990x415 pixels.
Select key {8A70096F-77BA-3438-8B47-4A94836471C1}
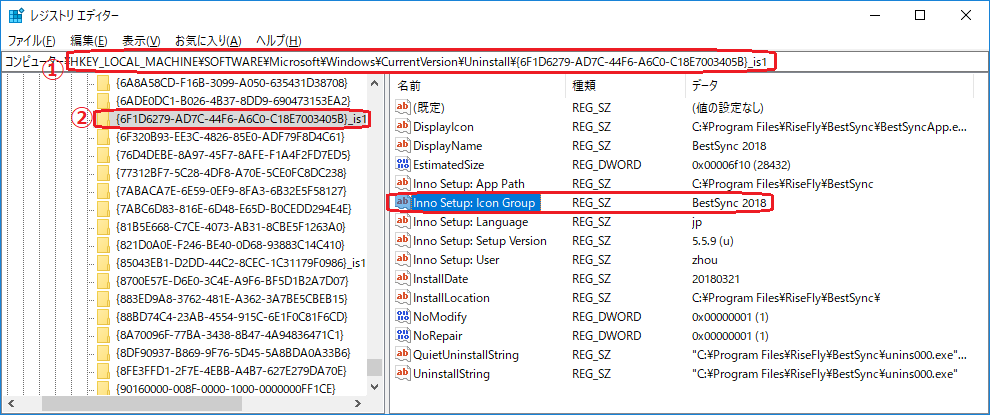(x=230, y=334)
